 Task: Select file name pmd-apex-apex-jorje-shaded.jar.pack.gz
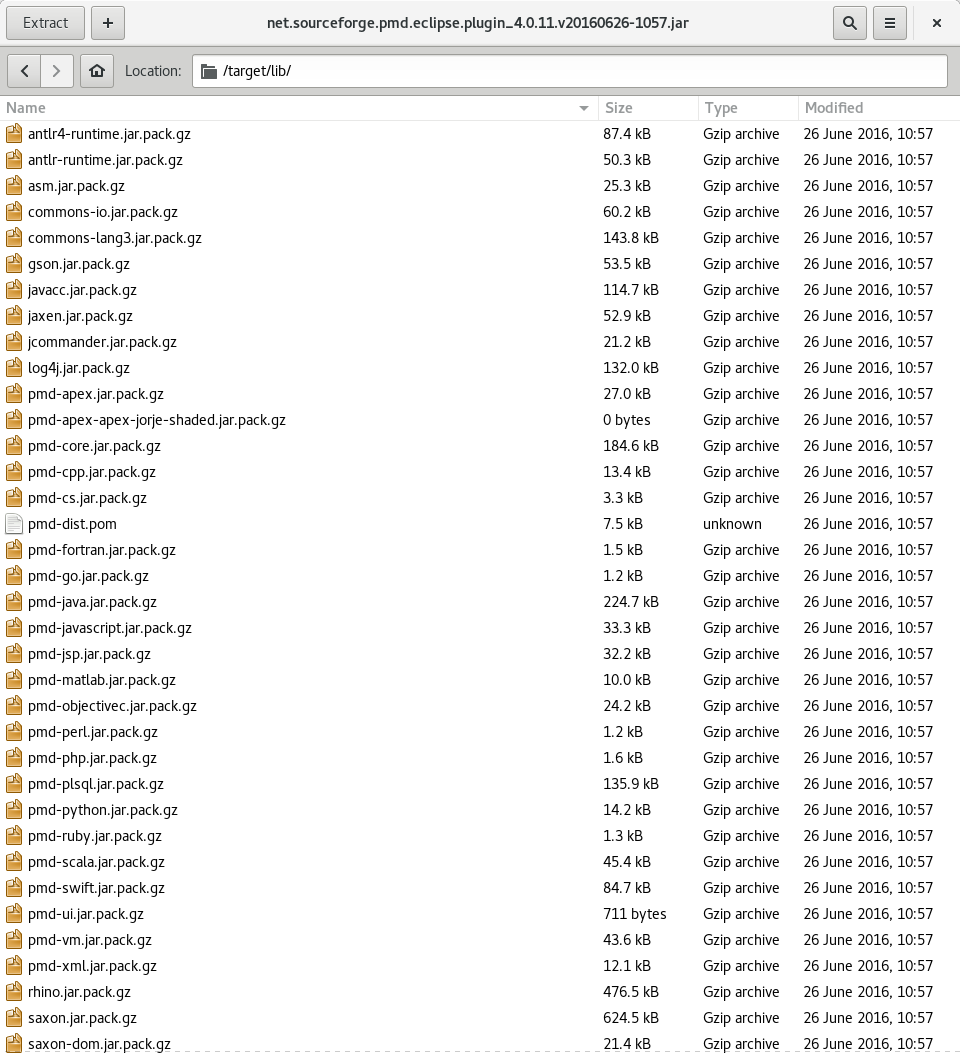[x=156, y=420]
